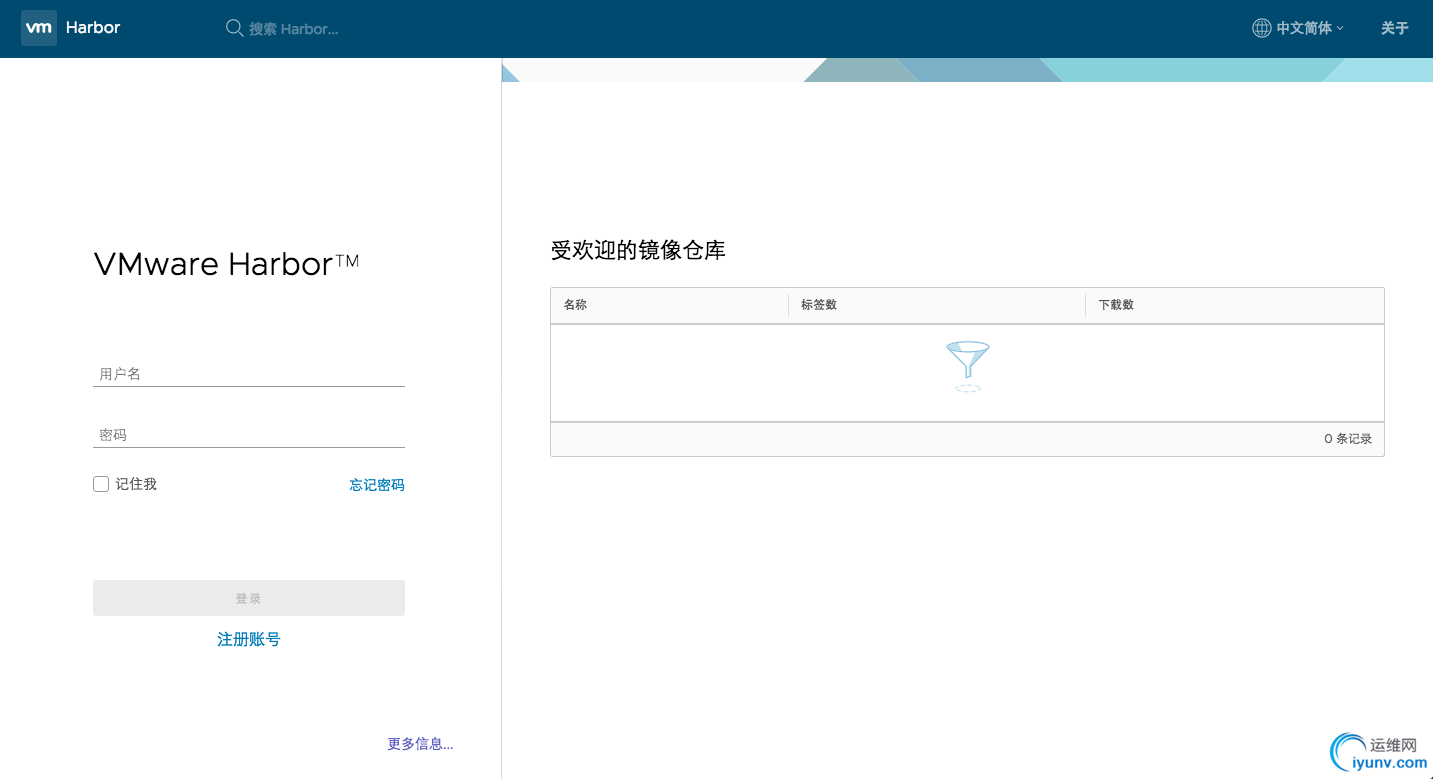Focus the 密码 input field
This screenshot has width=1433, height=779.
pos(249,435)
